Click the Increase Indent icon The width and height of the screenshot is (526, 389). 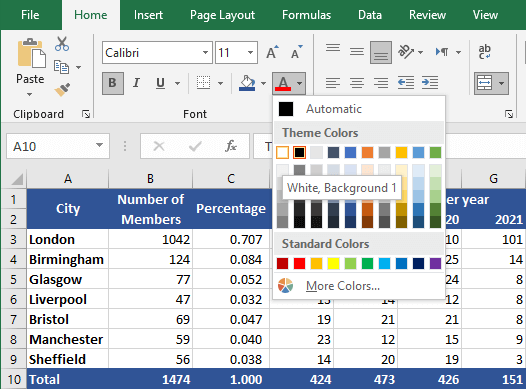coord(430,82)
